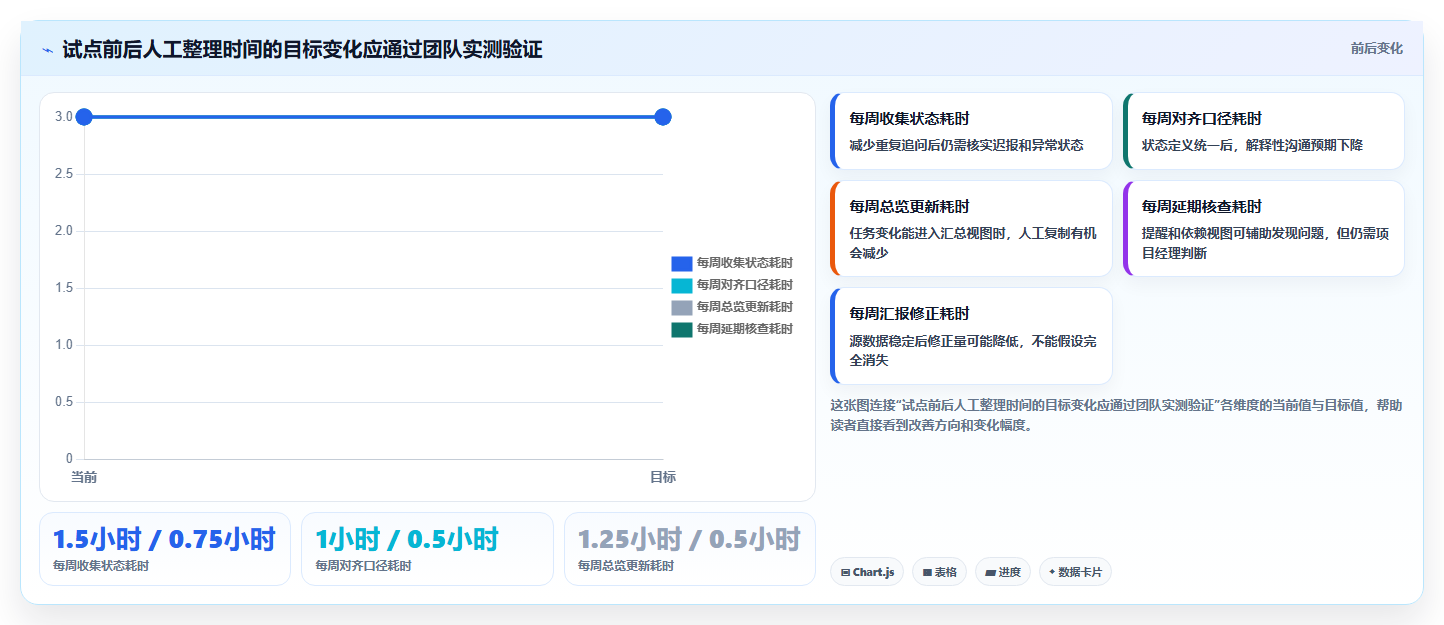The height and width of the screenshot is (625, 1444).
Task: Click the text 减少重复追问后仍需核实迟报和异常状态
Action: (966, 146)
